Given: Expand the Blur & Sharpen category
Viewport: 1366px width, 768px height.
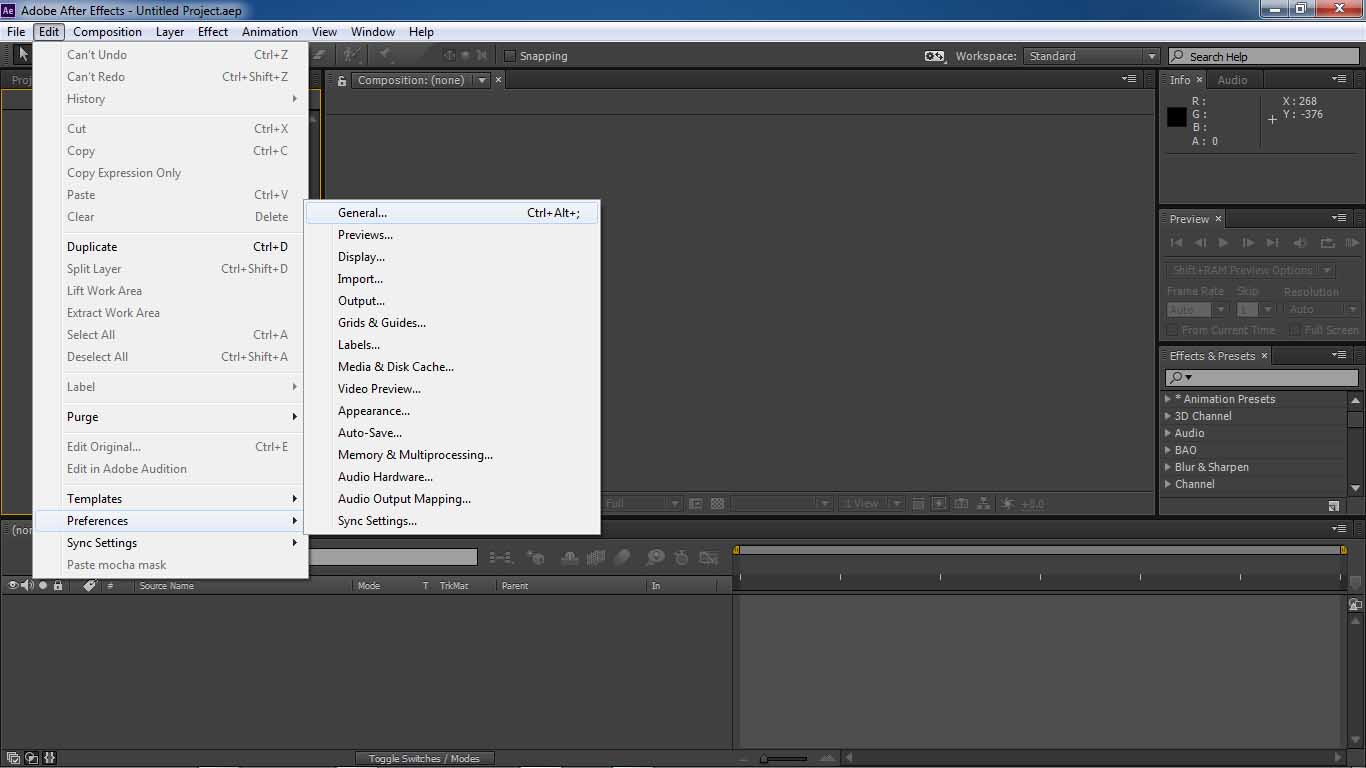Looking at the screenshot, I should tap(1168, 467).
